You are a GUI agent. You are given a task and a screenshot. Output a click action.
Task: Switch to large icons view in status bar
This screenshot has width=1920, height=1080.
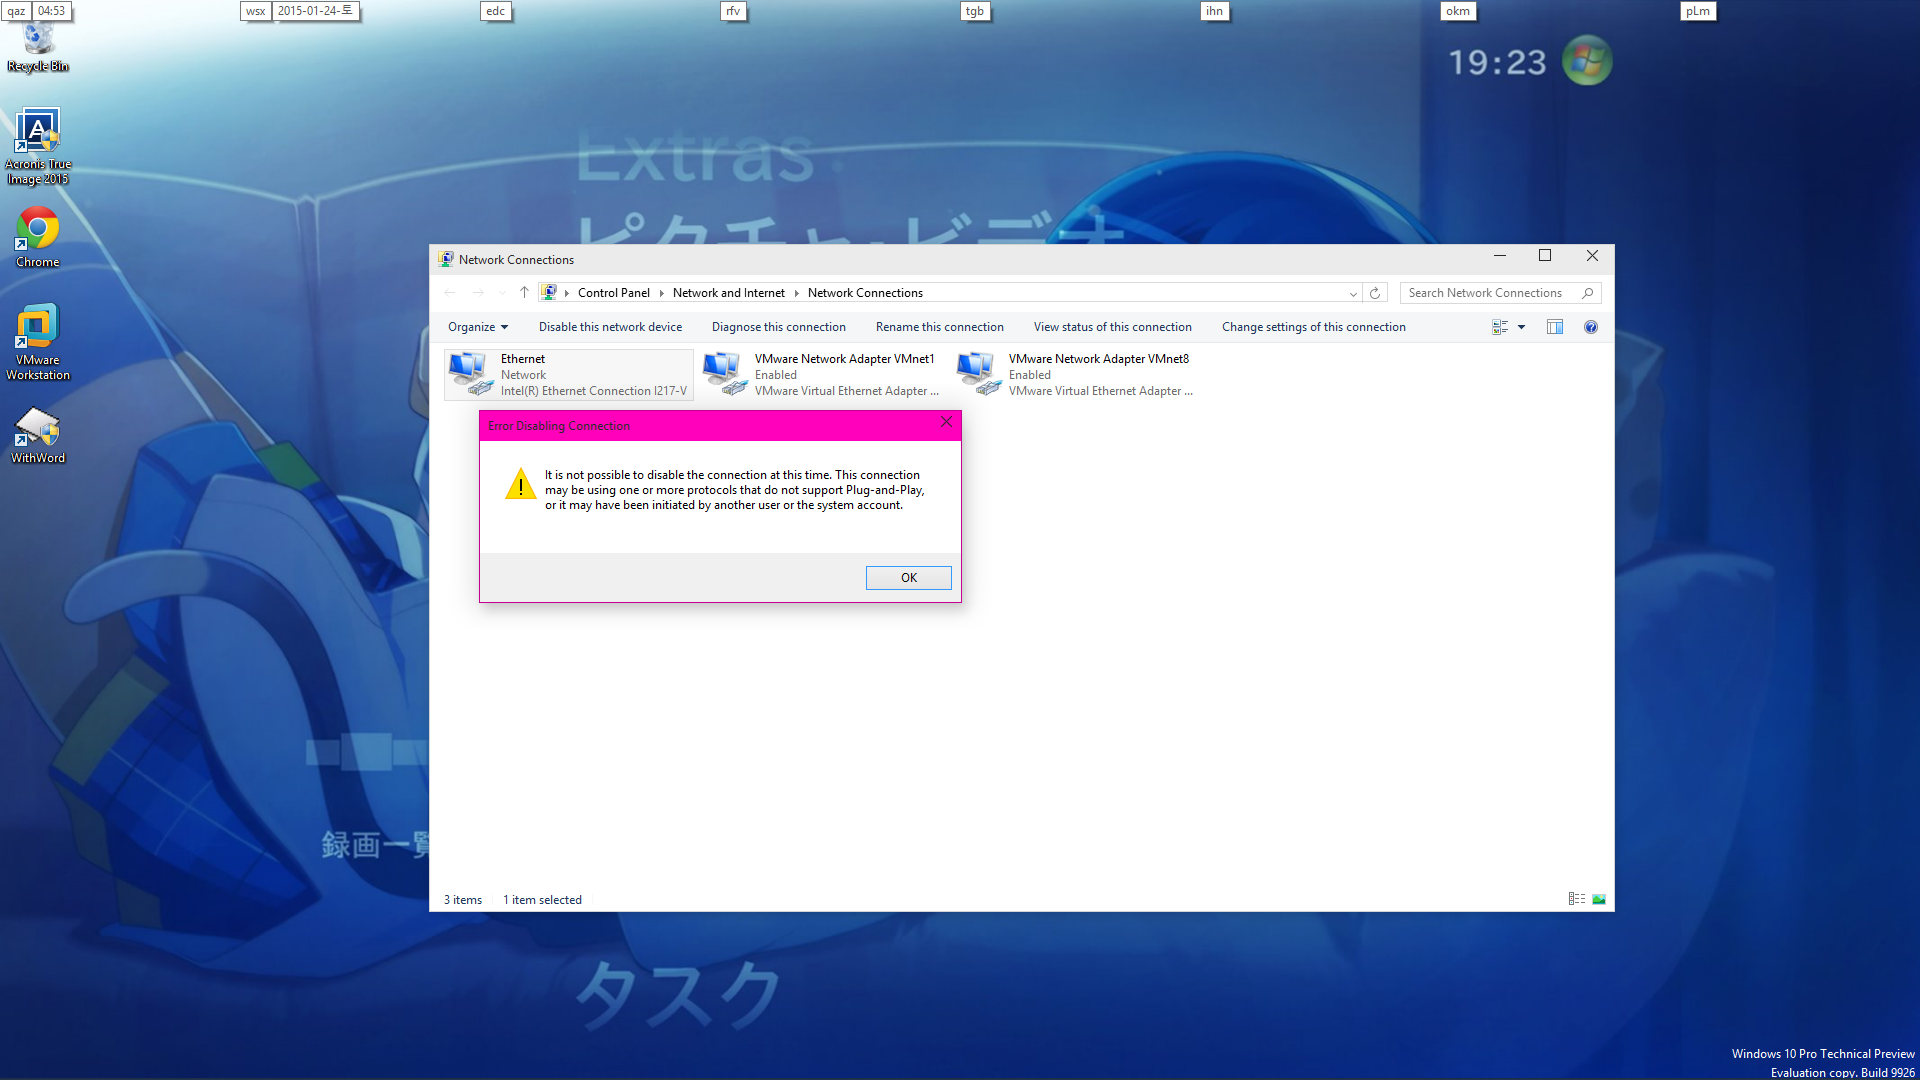(1599, 899)
